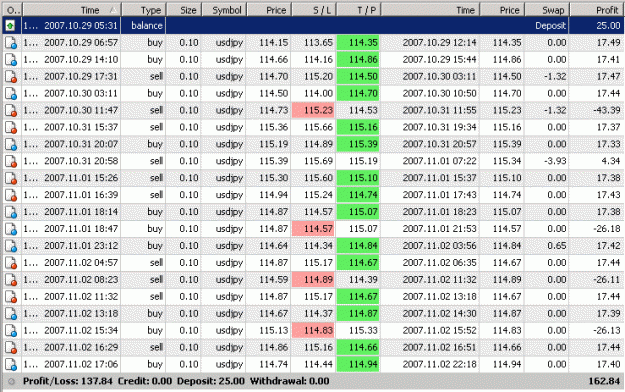Click the -3.93 swap value
Viewport: 625px width, 392px height.
(x=555, y=162)
